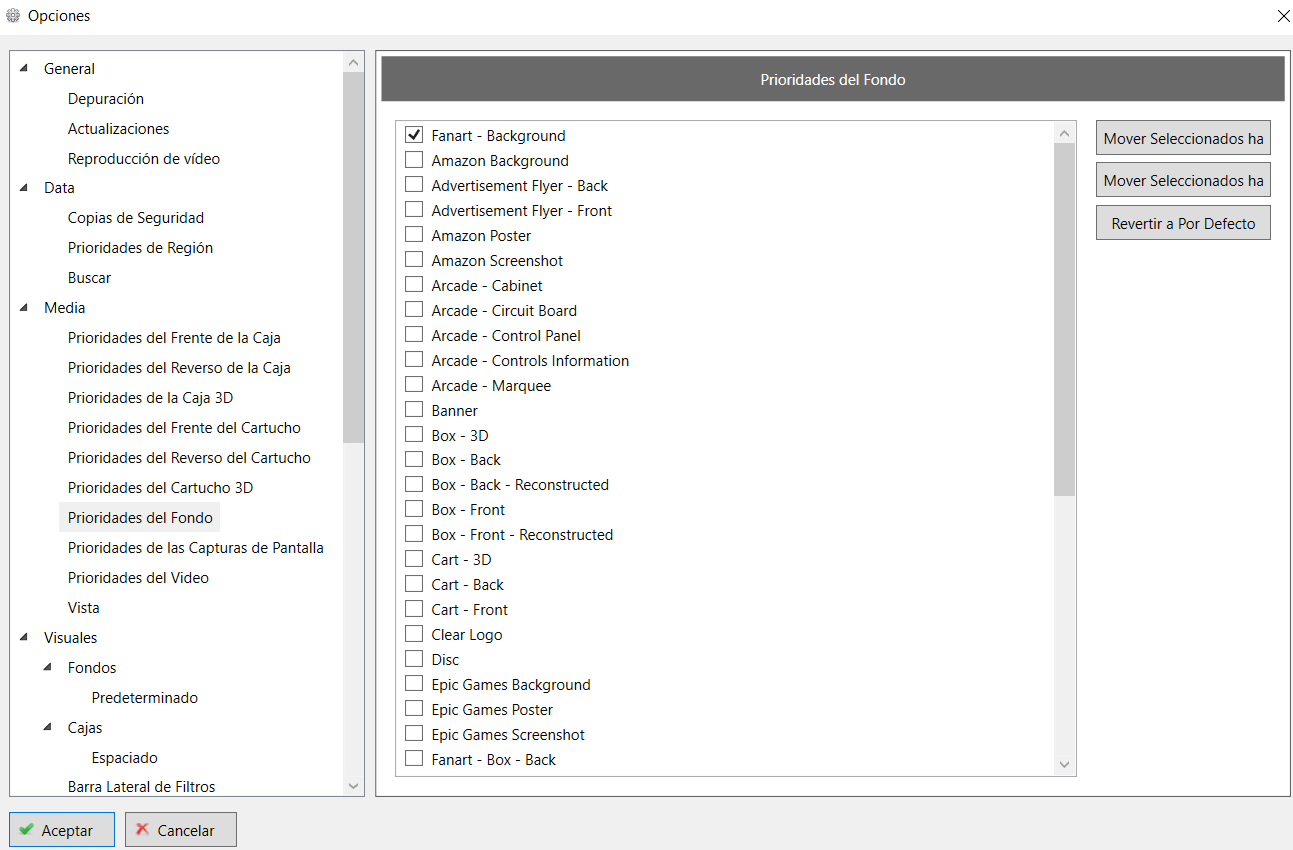Select Espaciado under Cajas

124,758
